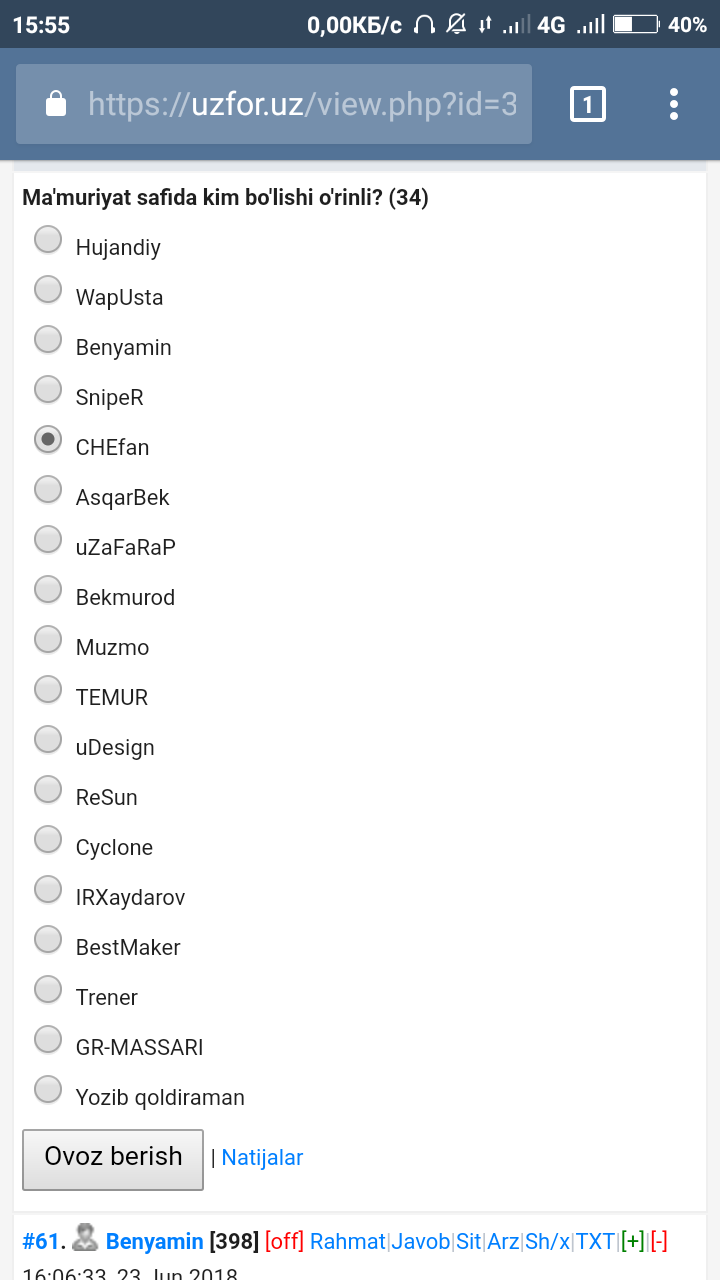Select the WapUsta radio option
Viewport: 720px width, 1280px height.
click(x=48, y=289)
